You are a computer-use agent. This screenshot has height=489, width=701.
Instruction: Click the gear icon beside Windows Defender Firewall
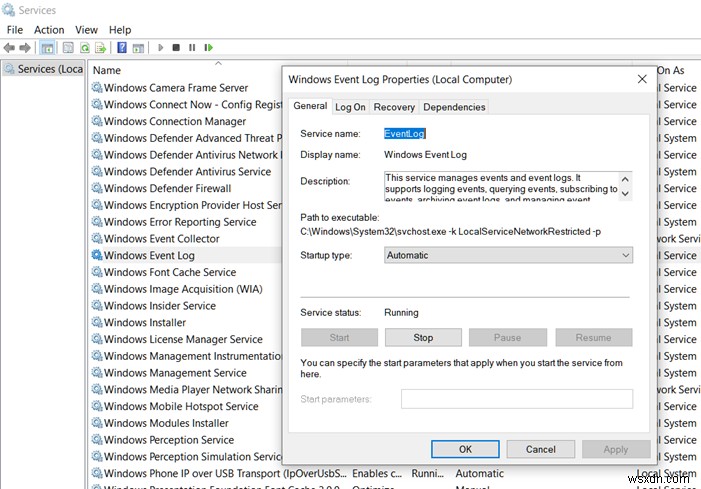click(x=97, y=188)
